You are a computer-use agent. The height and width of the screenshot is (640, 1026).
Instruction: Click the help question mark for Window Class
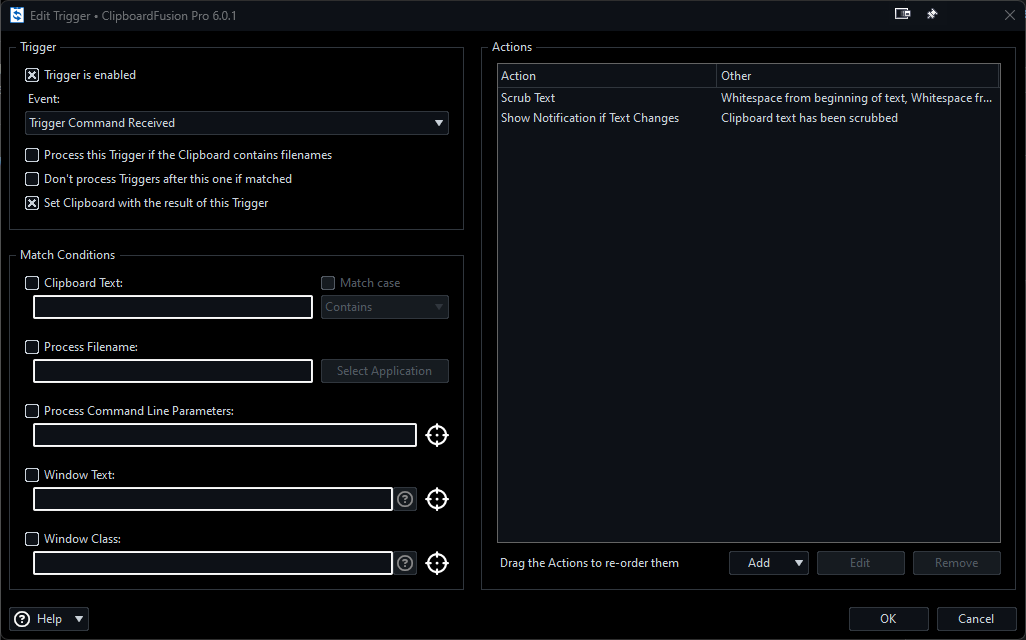point(405,563)
